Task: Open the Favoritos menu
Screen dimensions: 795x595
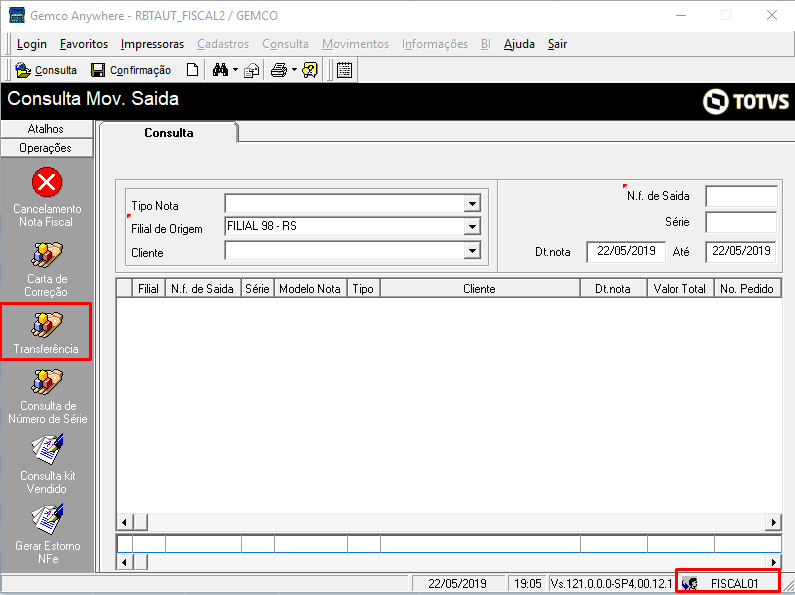Action: pos(84,44)
